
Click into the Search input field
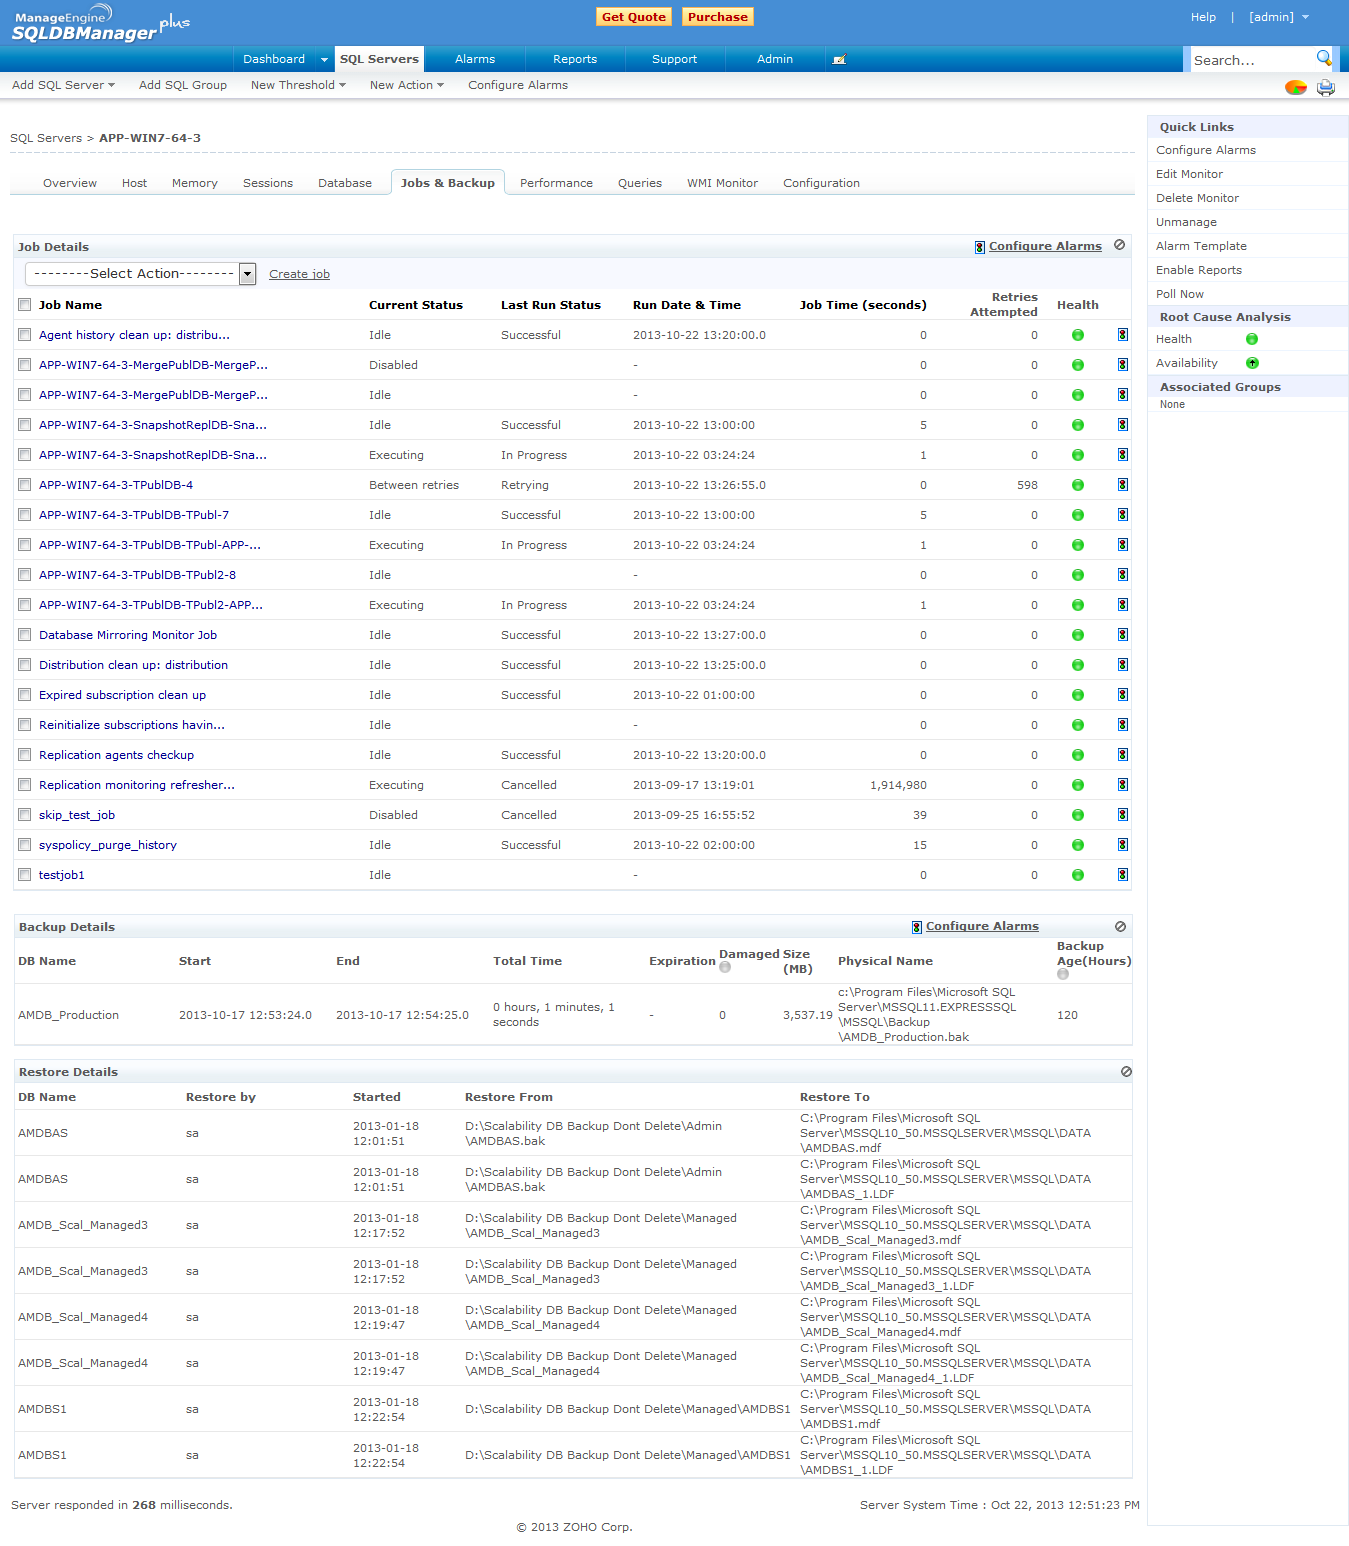click(1250, 60)
